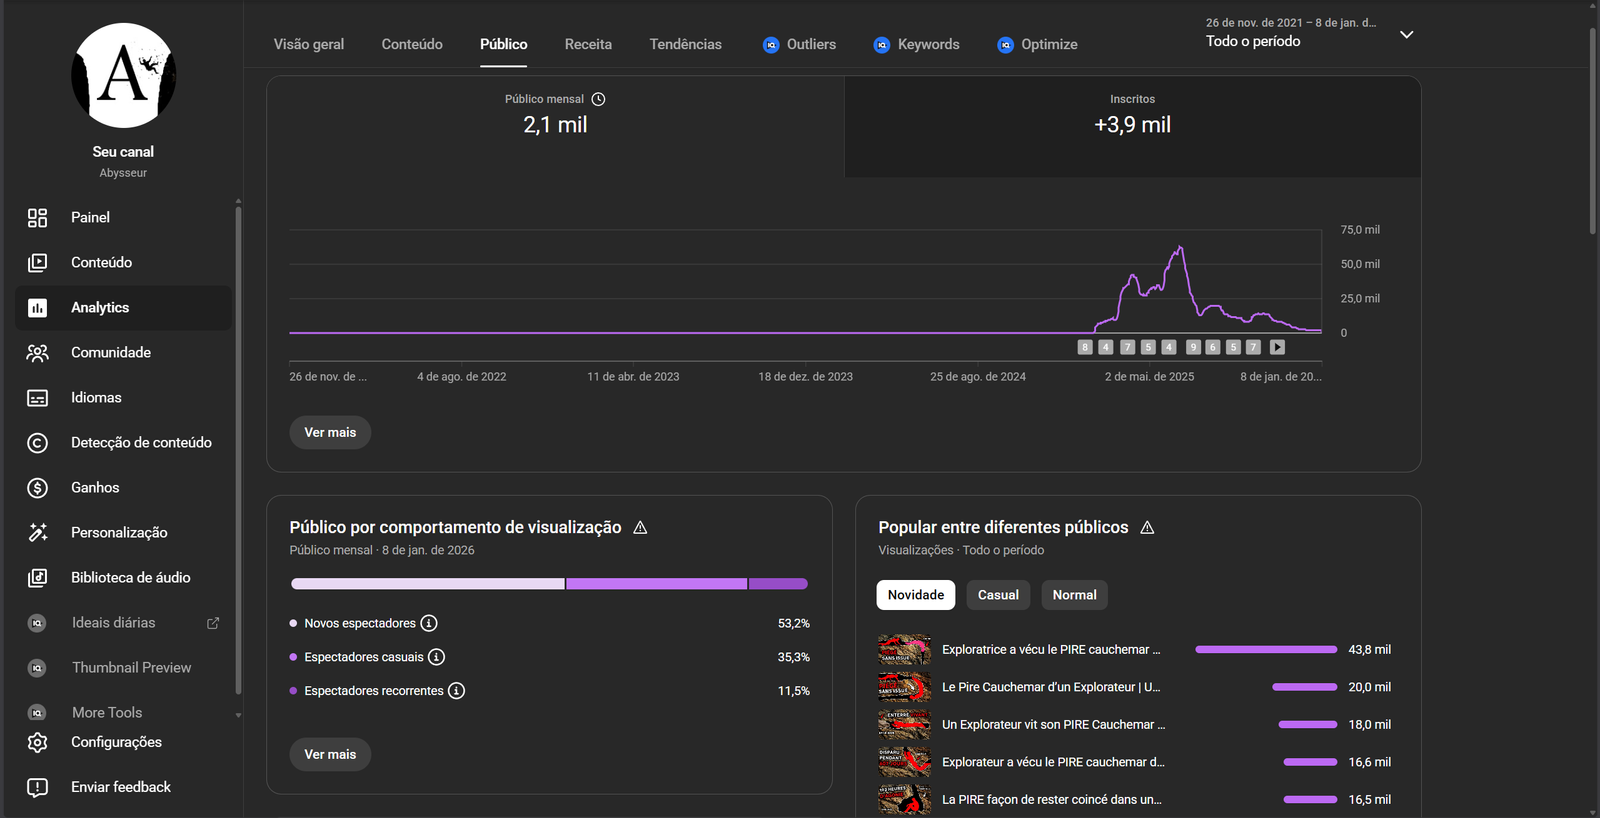Click the Ganhos dollar sign icon
The width and height of the screenshot is (1600, 818).
coord(38,488)
